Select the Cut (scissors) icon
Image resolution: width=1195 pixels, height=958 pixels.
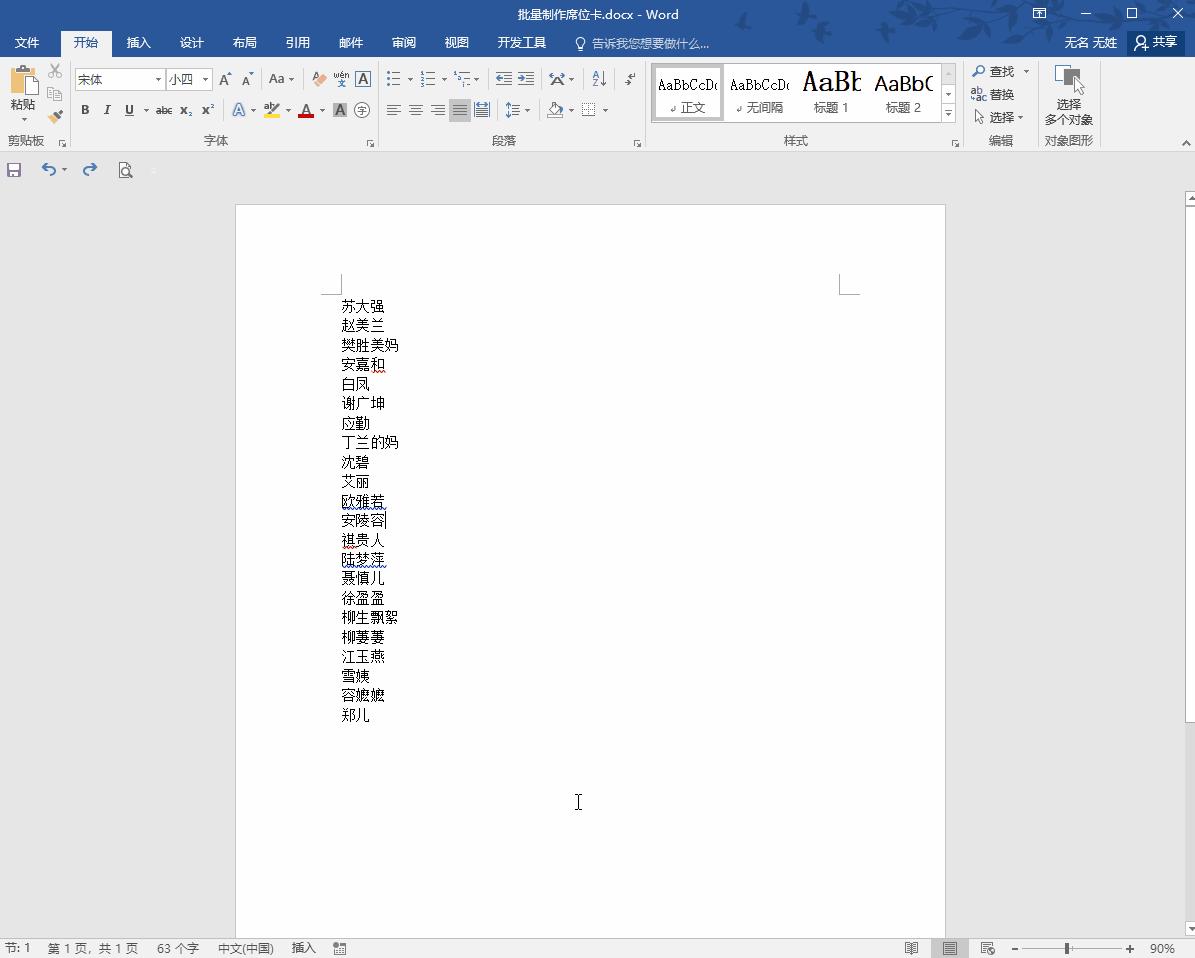(x=54, y=70)
